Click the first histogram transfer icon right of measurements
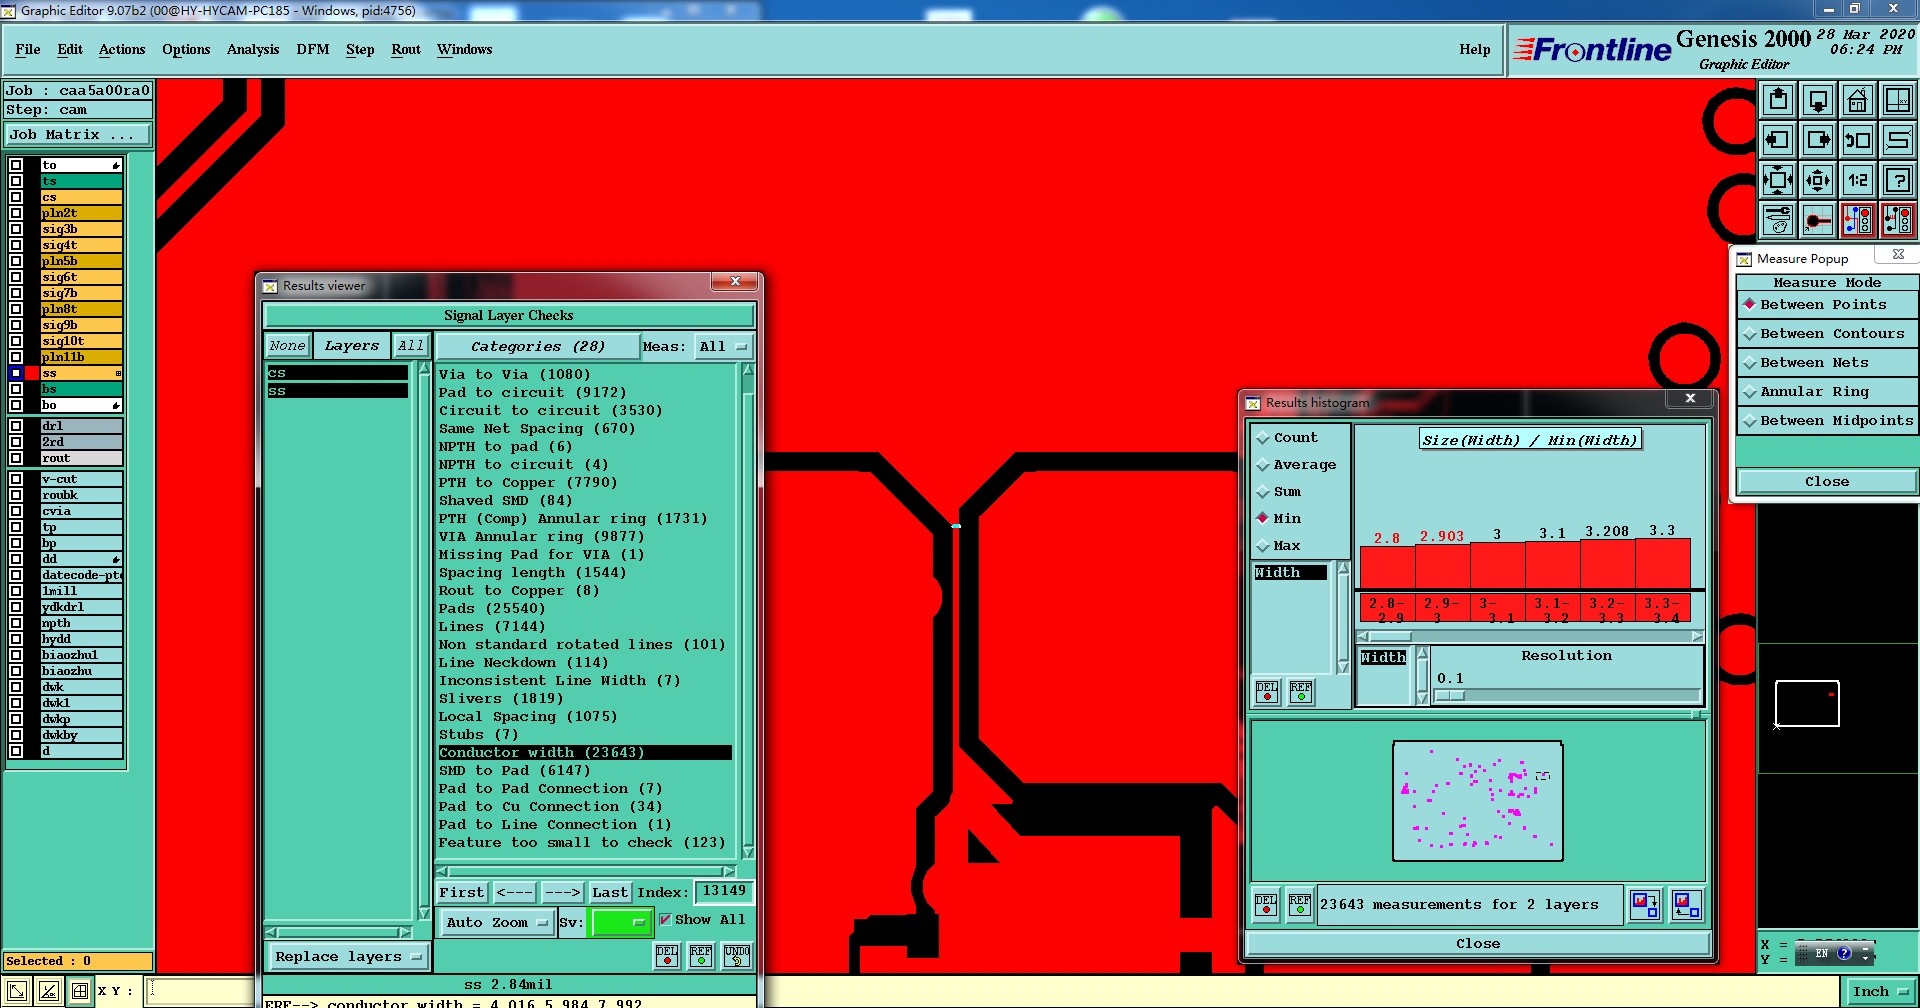Screen dimensions: 1920x1008 pyautogui.click(x=1645, y=905)
